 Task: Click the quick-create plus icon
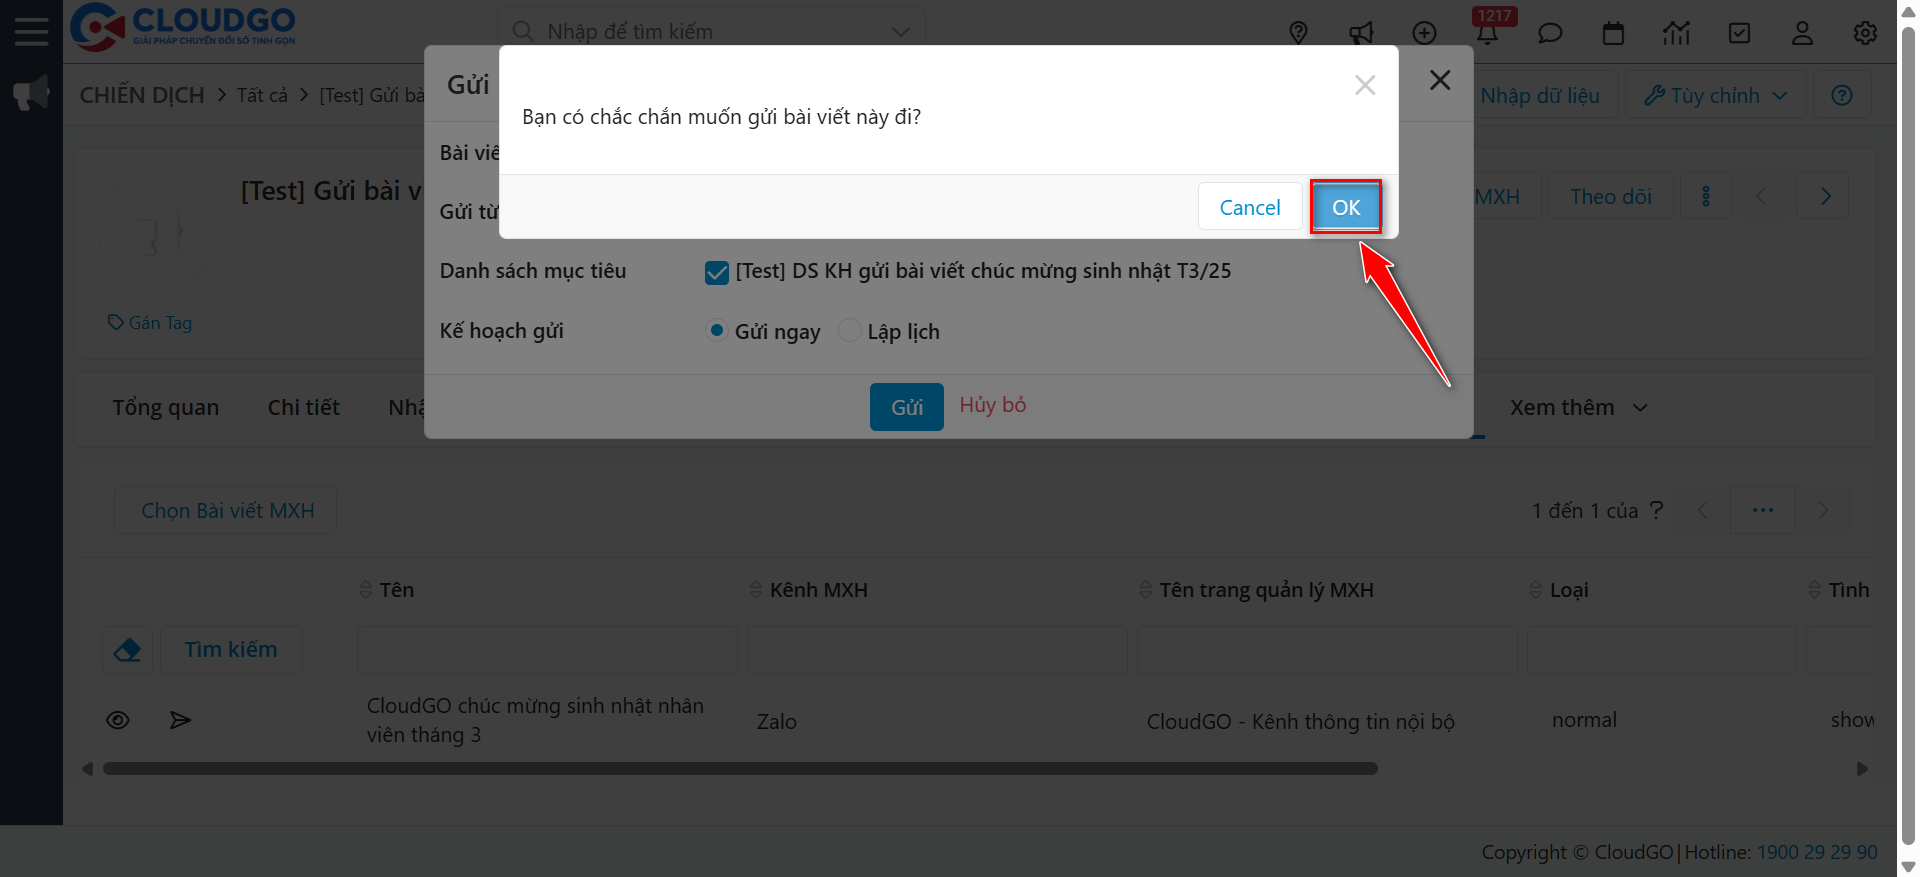pos(1424,33)
